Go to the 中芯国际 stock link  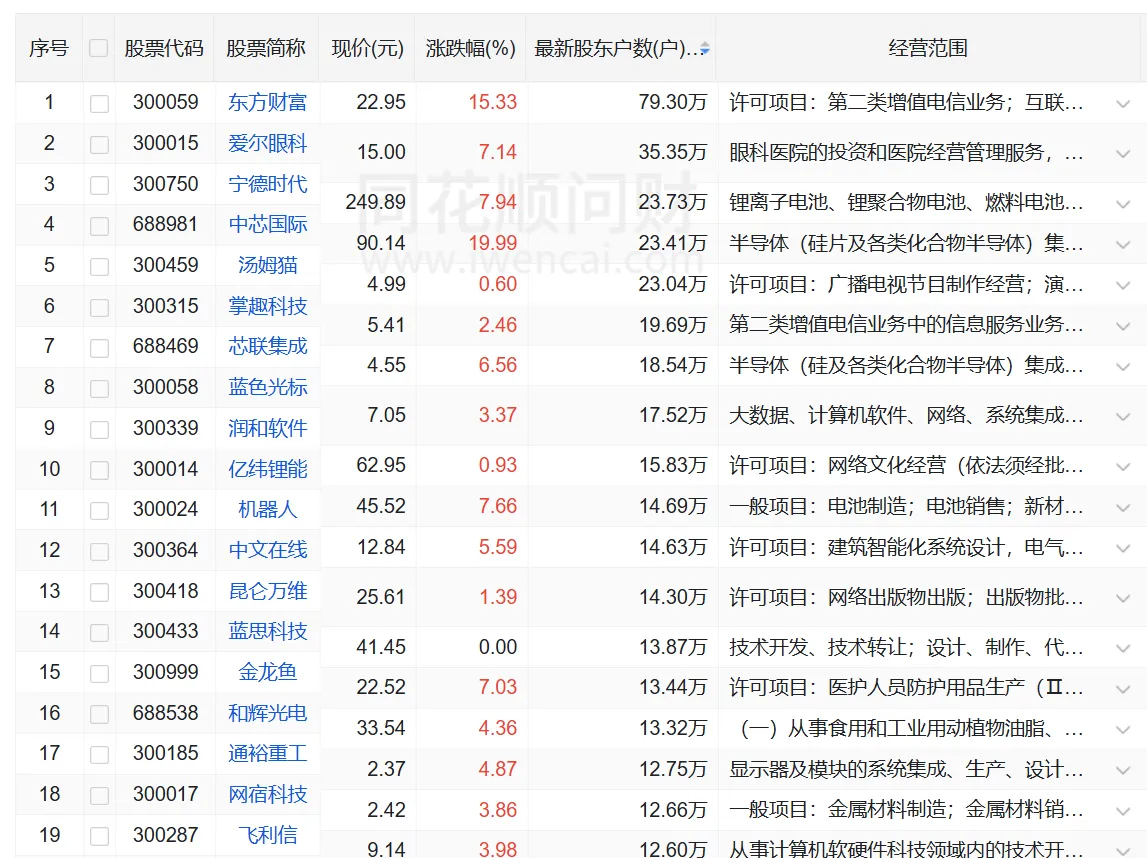(267, 225)
